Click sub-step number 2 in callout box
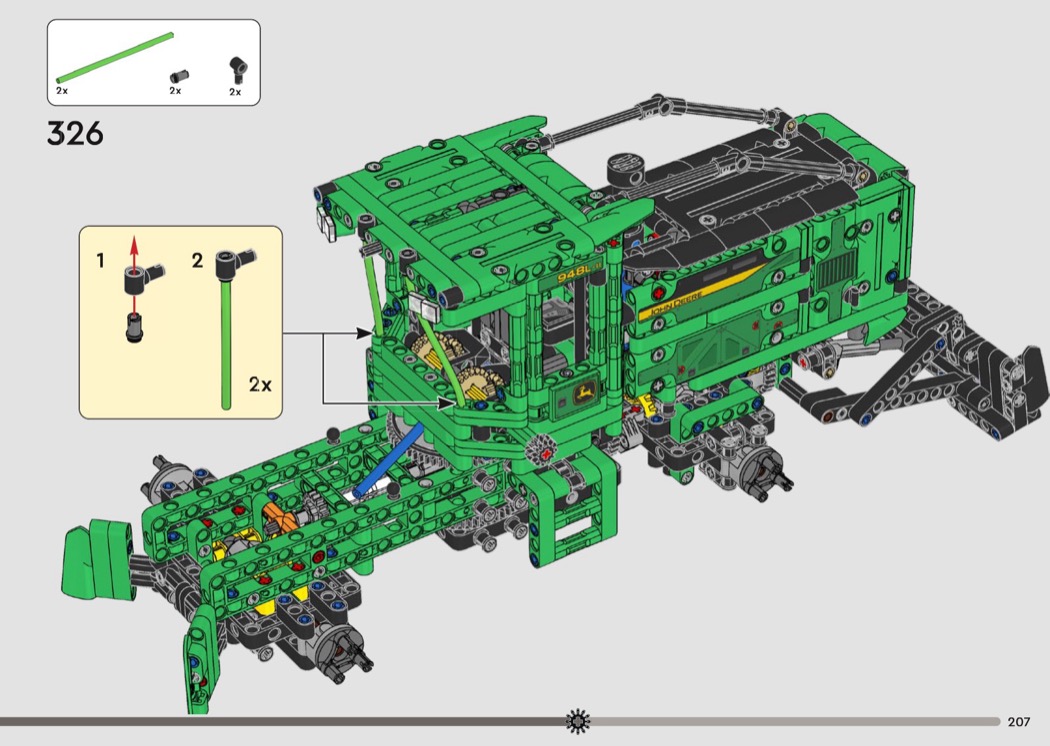Image resolution: width=1050 pixels, height=746 pixels. (197, 262)
